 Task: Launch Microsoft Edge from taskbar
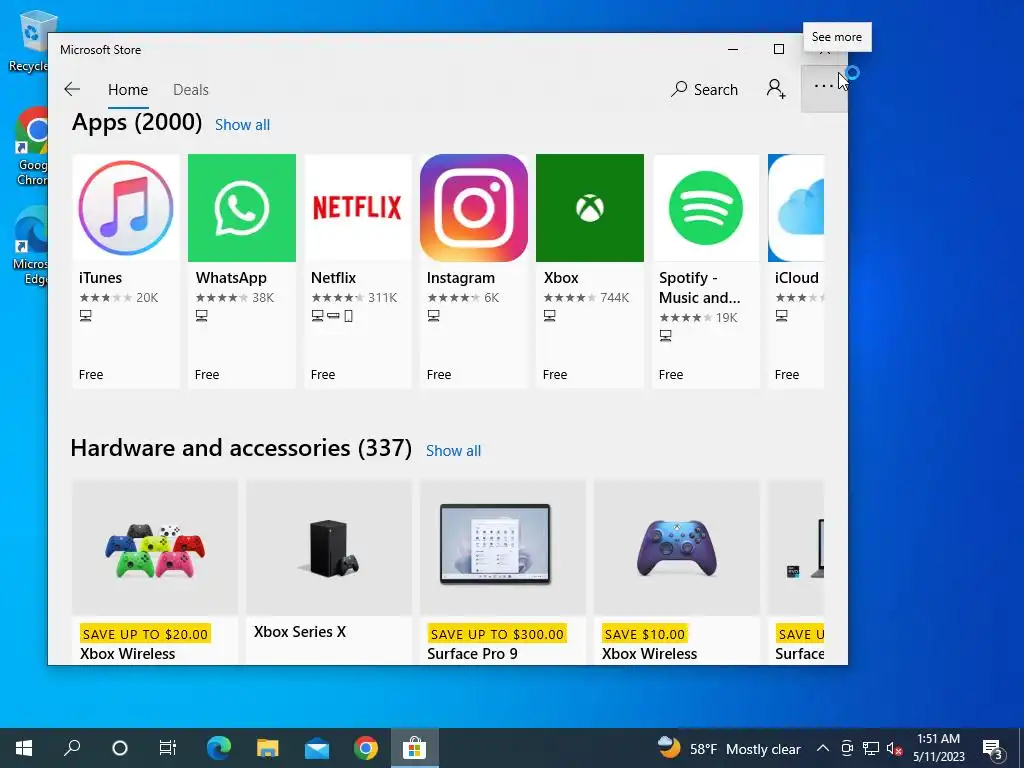tap(219, 748)
